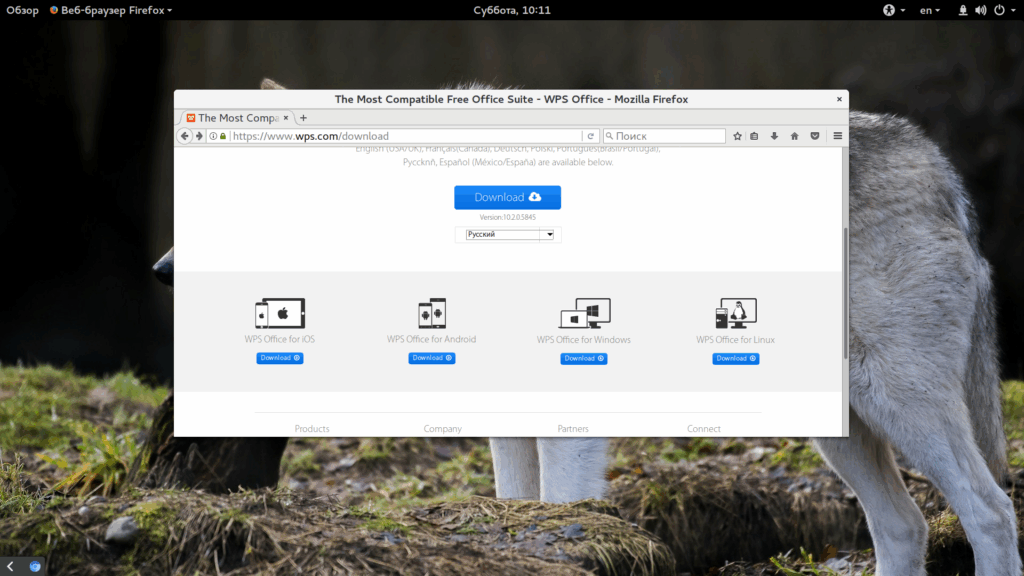
Task: Click 'WPS Office for Windows' label
Action: [584, 340]
